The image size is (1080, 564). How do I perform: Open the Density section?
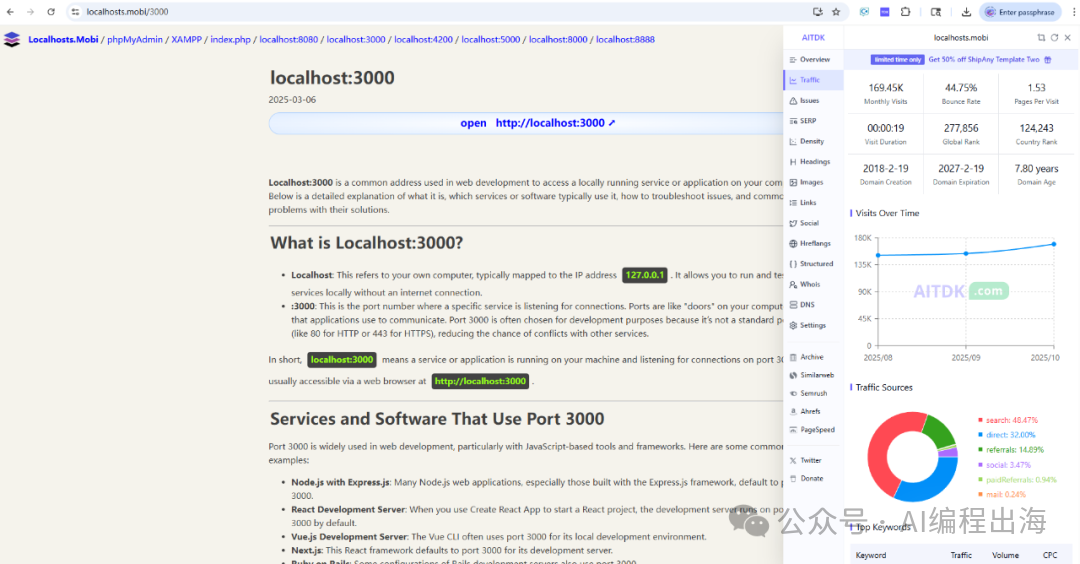813,141
